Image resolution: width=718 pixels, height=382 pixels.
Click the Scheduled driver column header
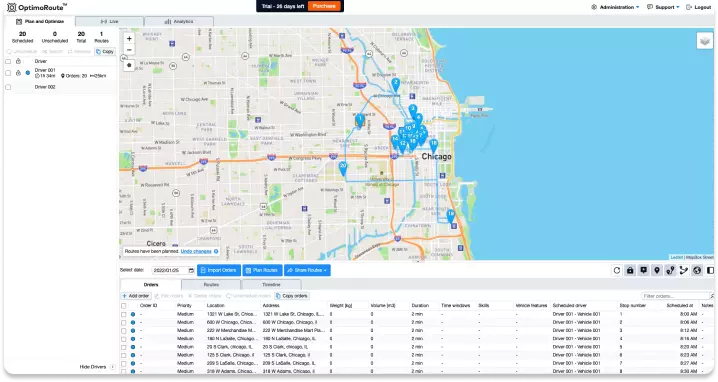(x=570, y=306)
